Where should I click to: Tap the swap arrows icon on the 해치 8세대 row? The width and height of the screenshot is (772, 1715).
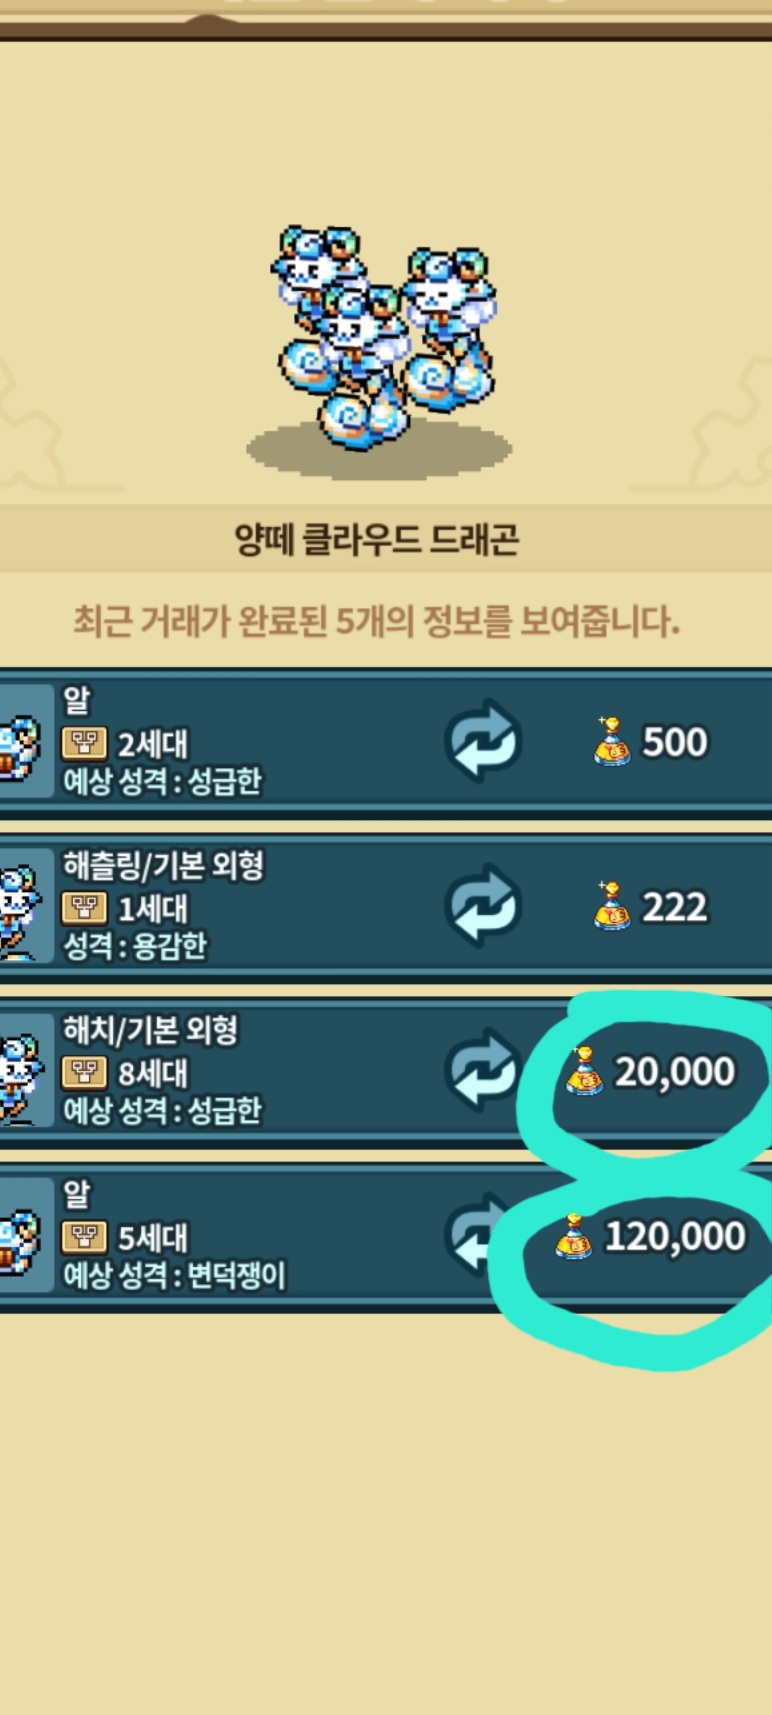click(x=483, y=1070)
